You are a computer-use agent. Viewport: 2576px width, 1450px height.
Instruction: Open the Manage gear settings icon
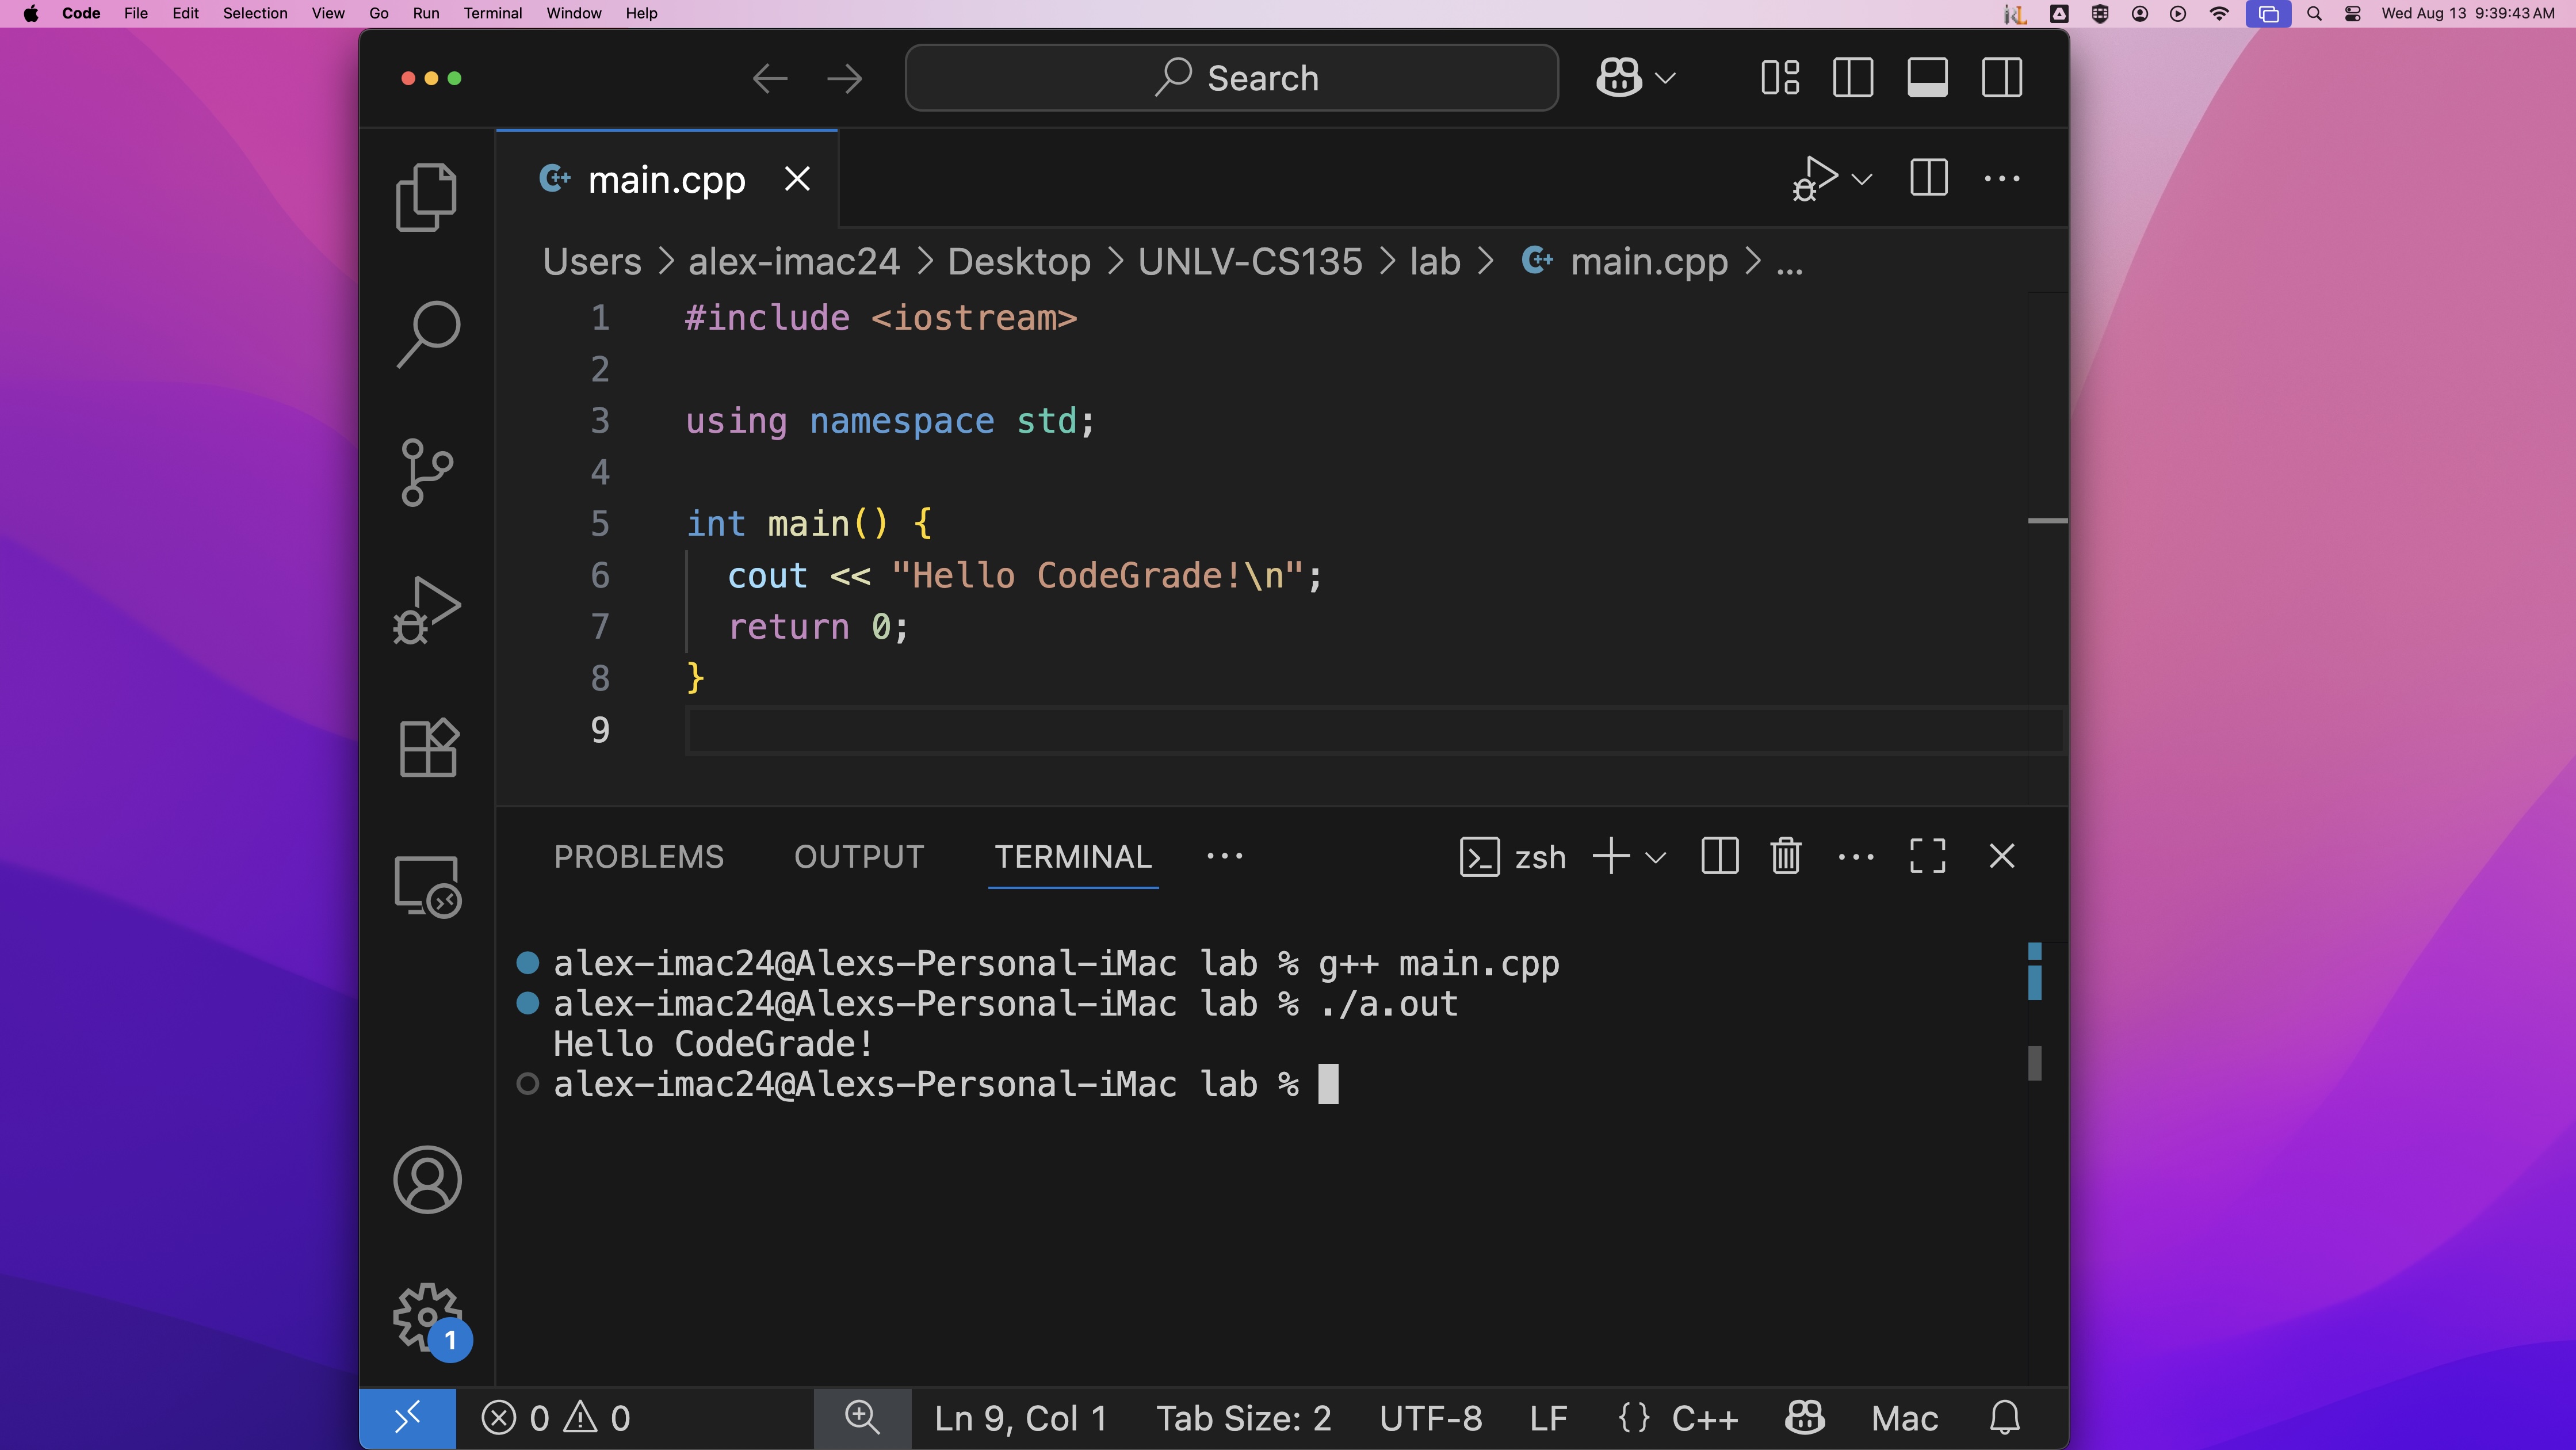click(427, 1316)
